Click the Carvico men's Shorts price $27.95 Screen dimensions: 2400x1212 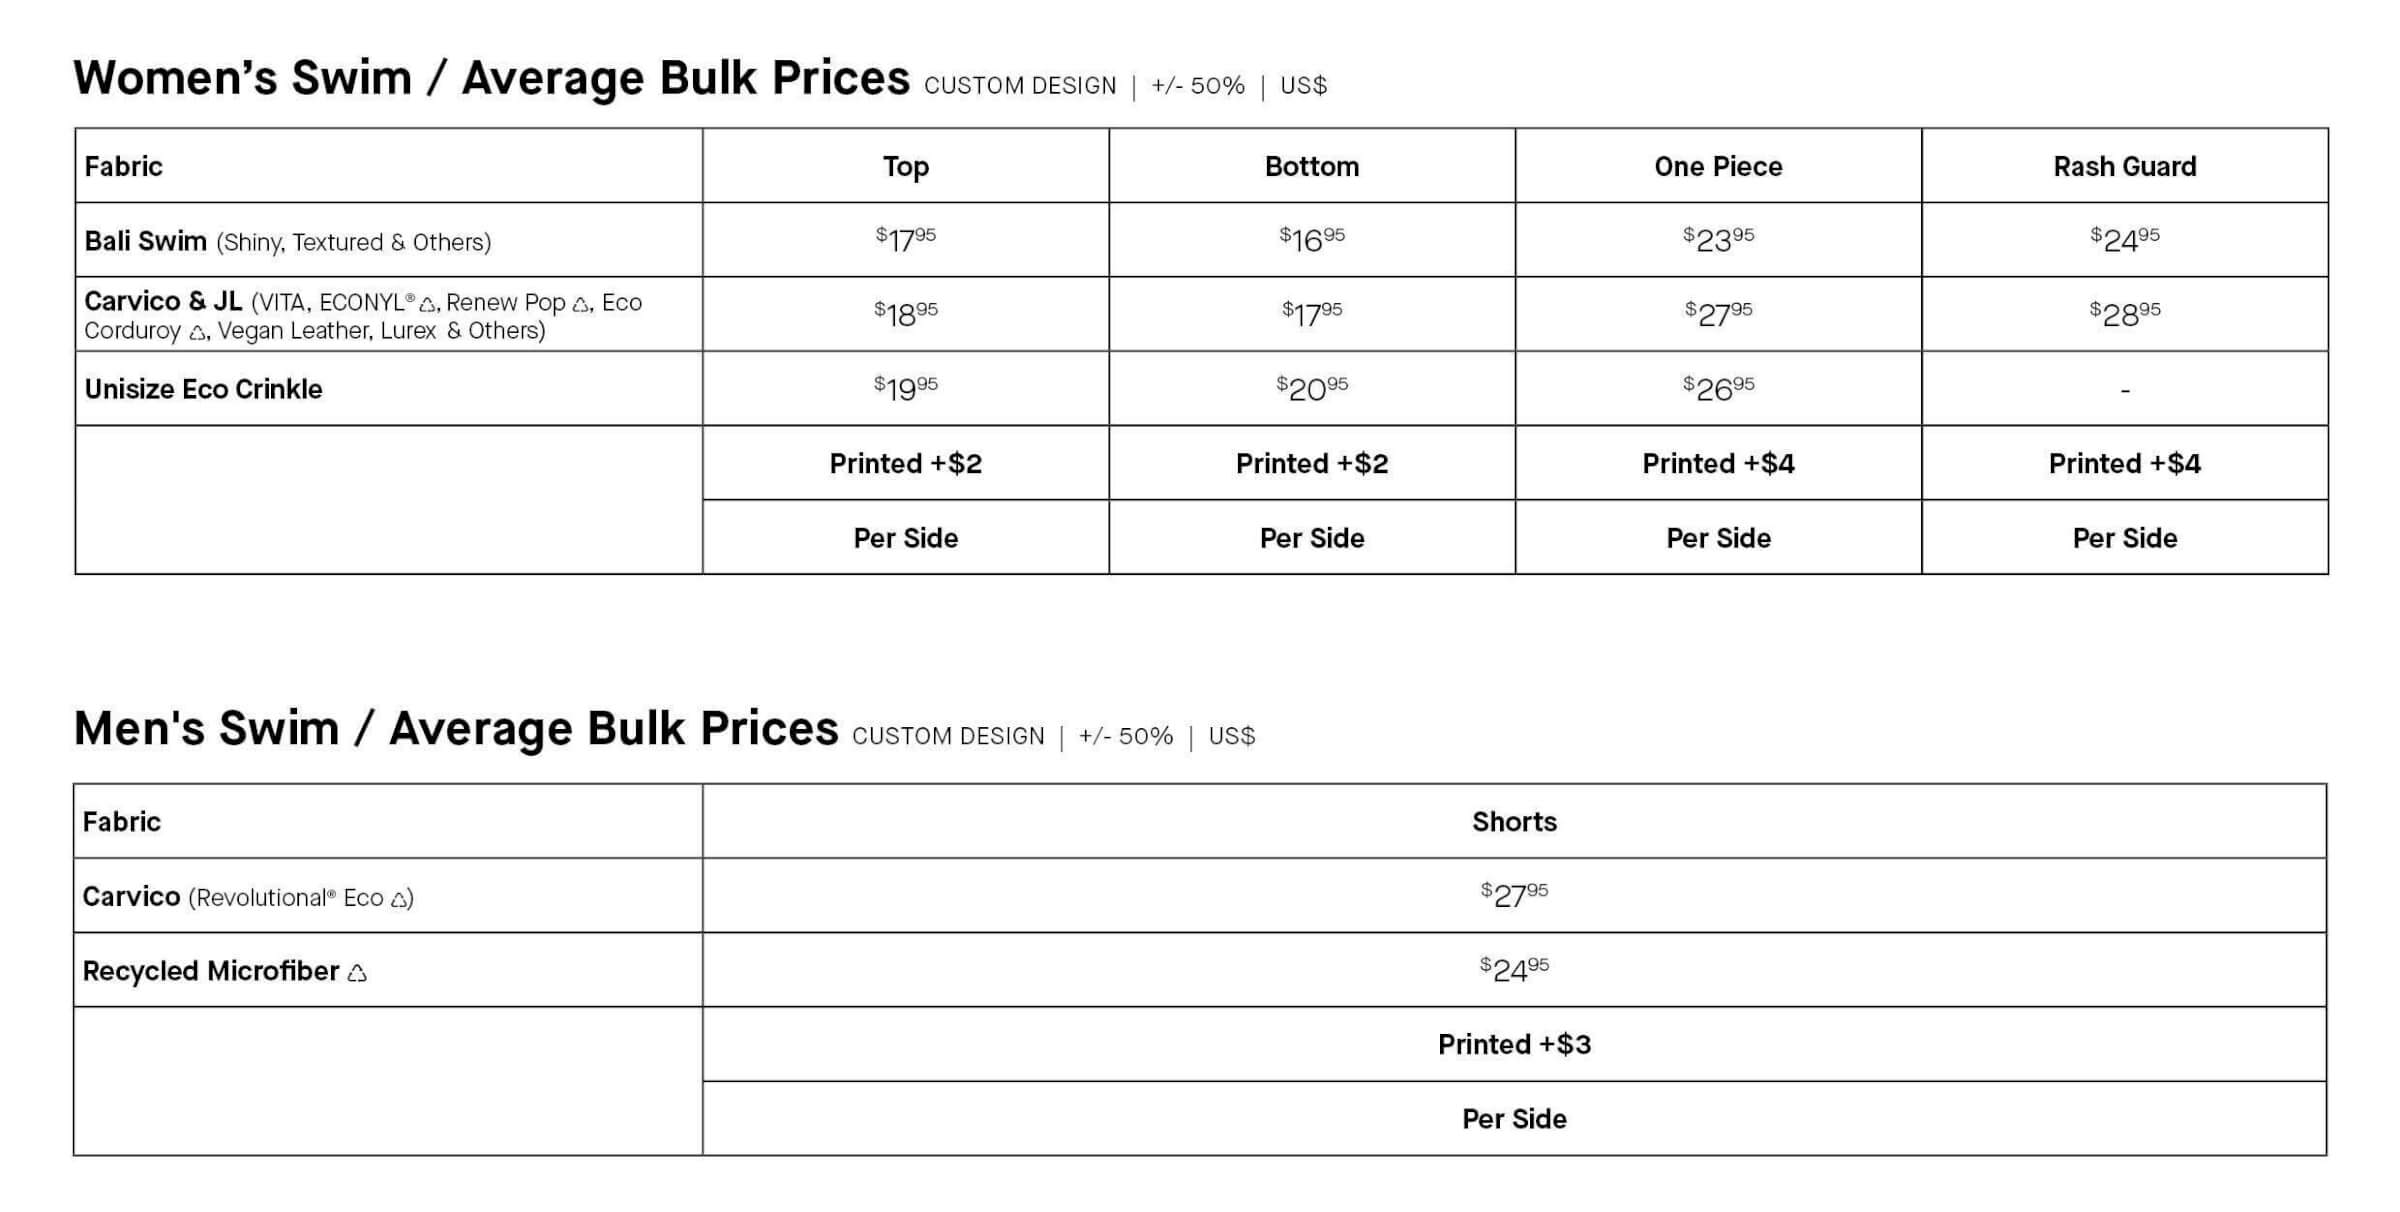1514,894
